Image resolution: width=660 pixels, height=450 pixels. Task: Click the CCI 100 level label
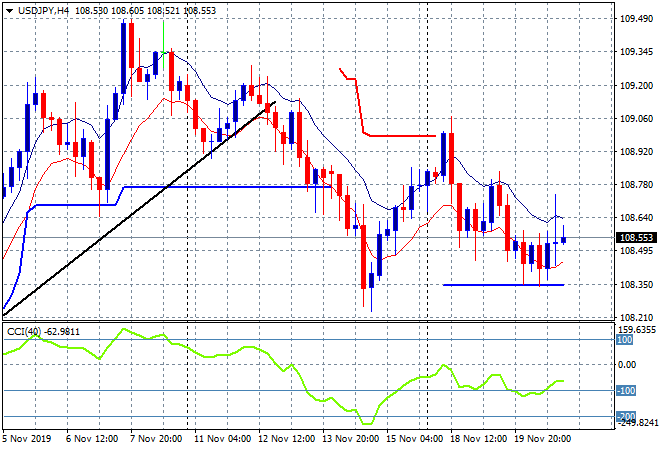(625, 340)
